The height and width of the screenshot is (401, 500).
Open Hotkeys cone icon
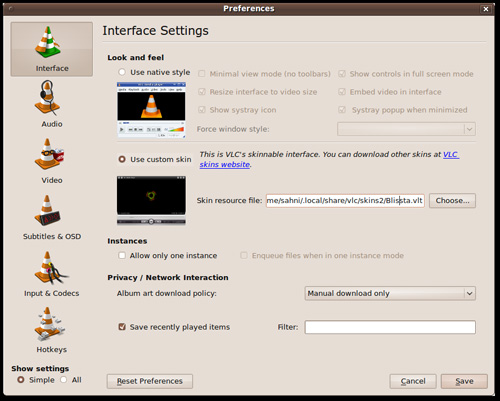pyautogui.click(x=49, y=324)
